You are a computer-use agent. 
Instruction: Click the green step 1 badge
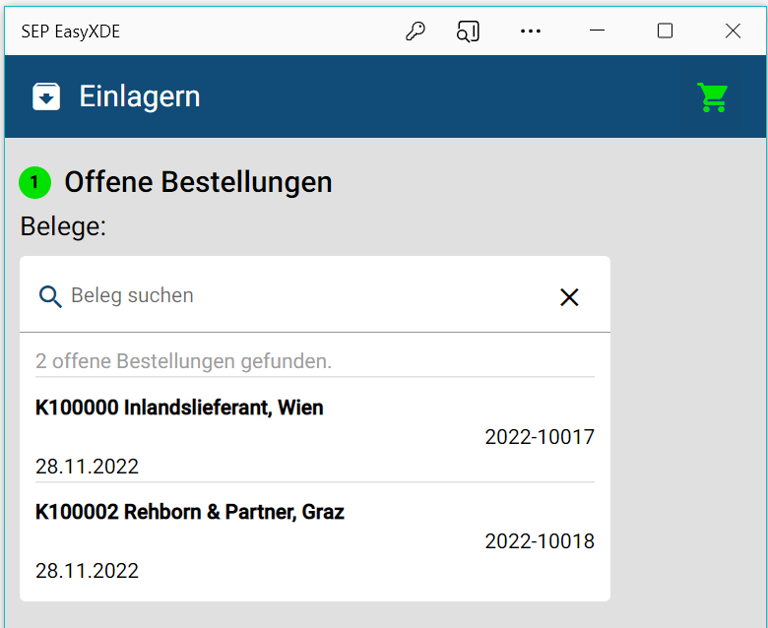coord(35,183)
